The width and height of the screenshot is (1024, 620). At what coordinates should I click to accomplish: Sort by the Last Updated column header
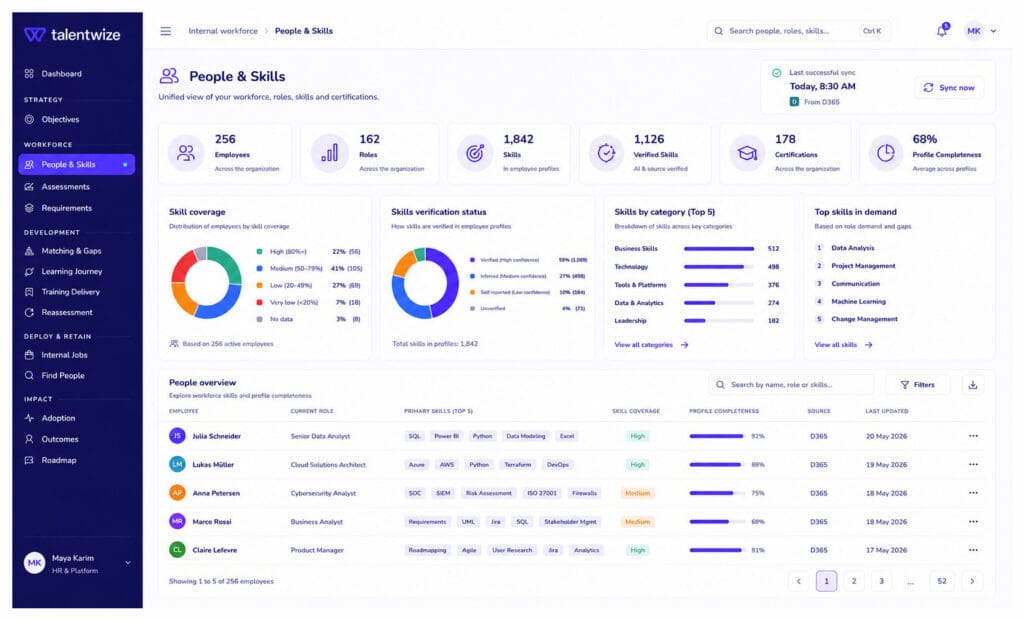(x=886, y=412)
